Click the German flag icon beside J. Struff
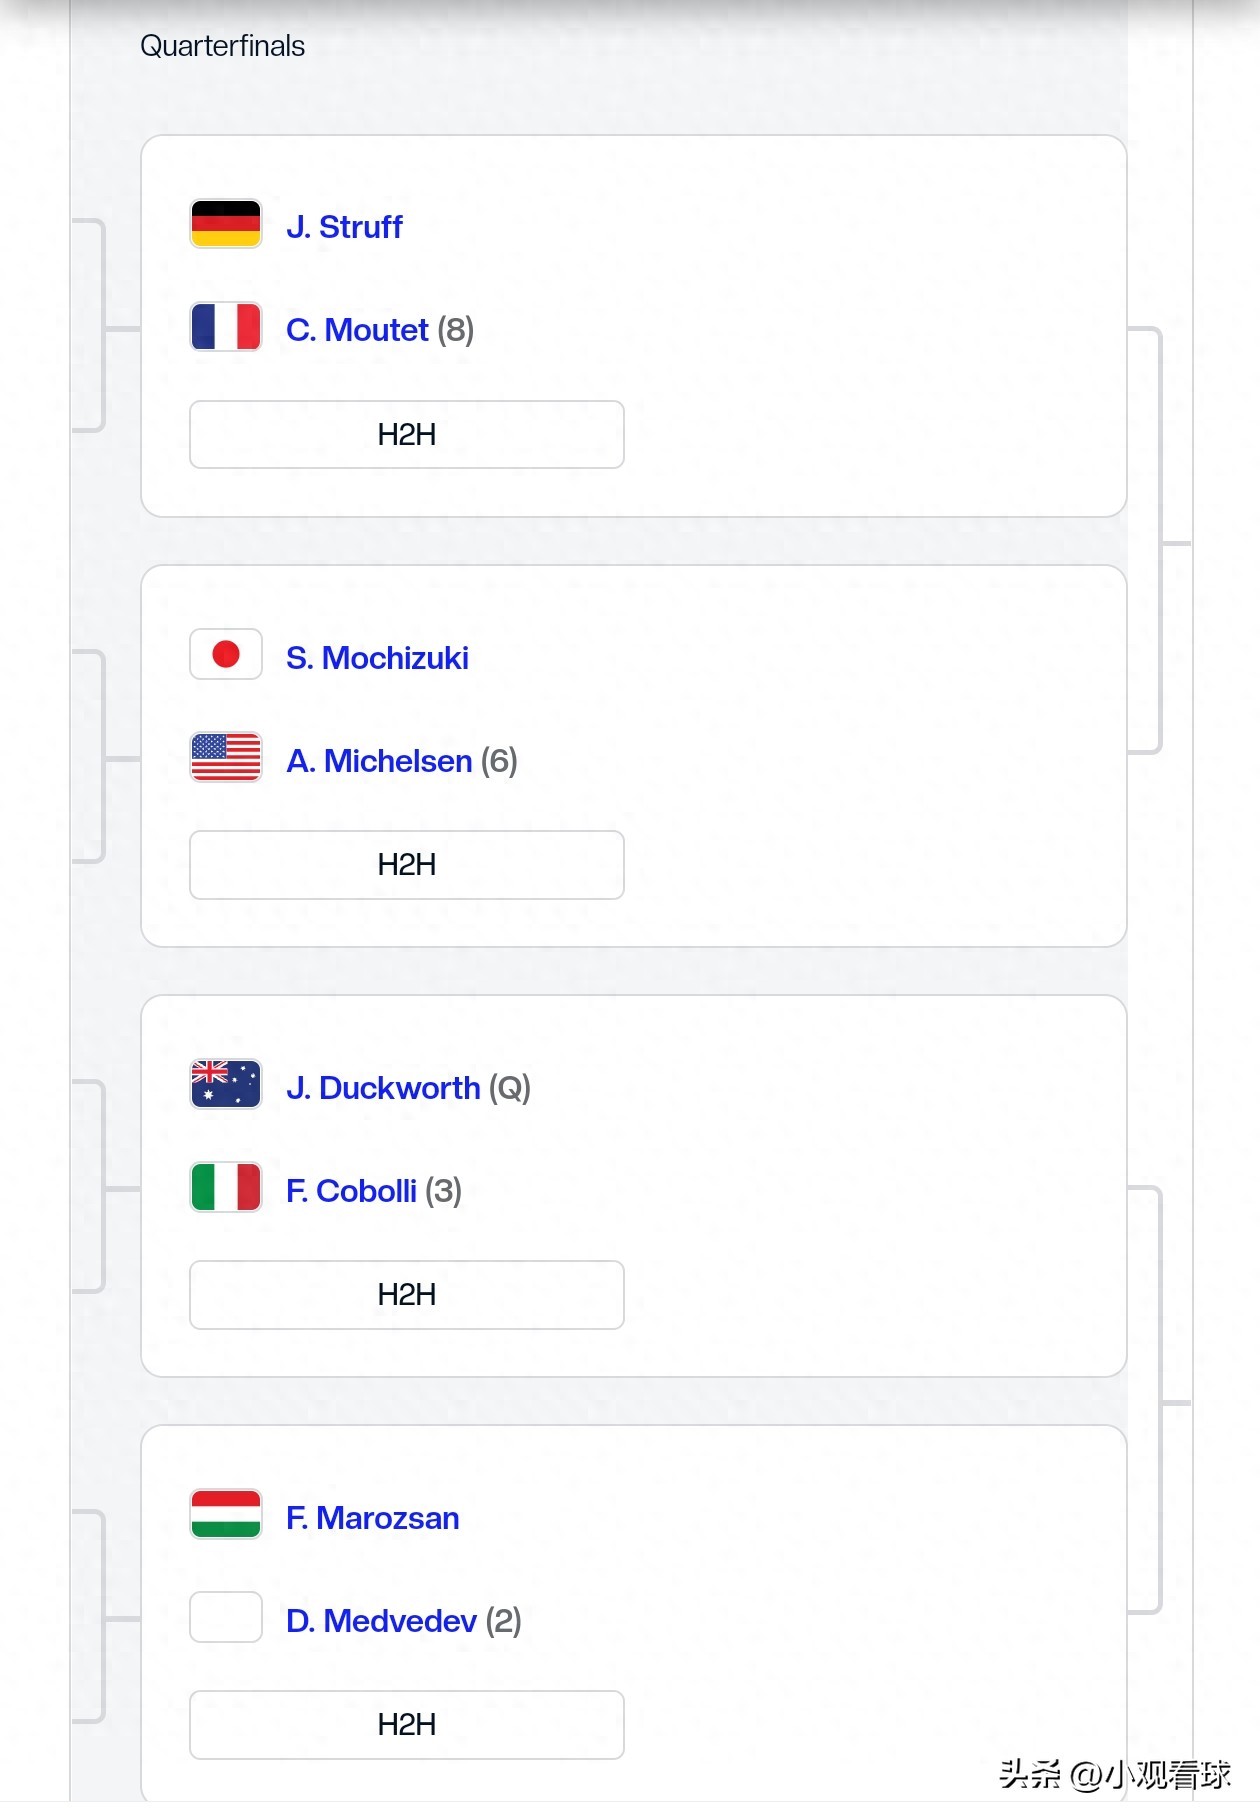Viewport: 1260px width, 1819px height. point(226,224)
